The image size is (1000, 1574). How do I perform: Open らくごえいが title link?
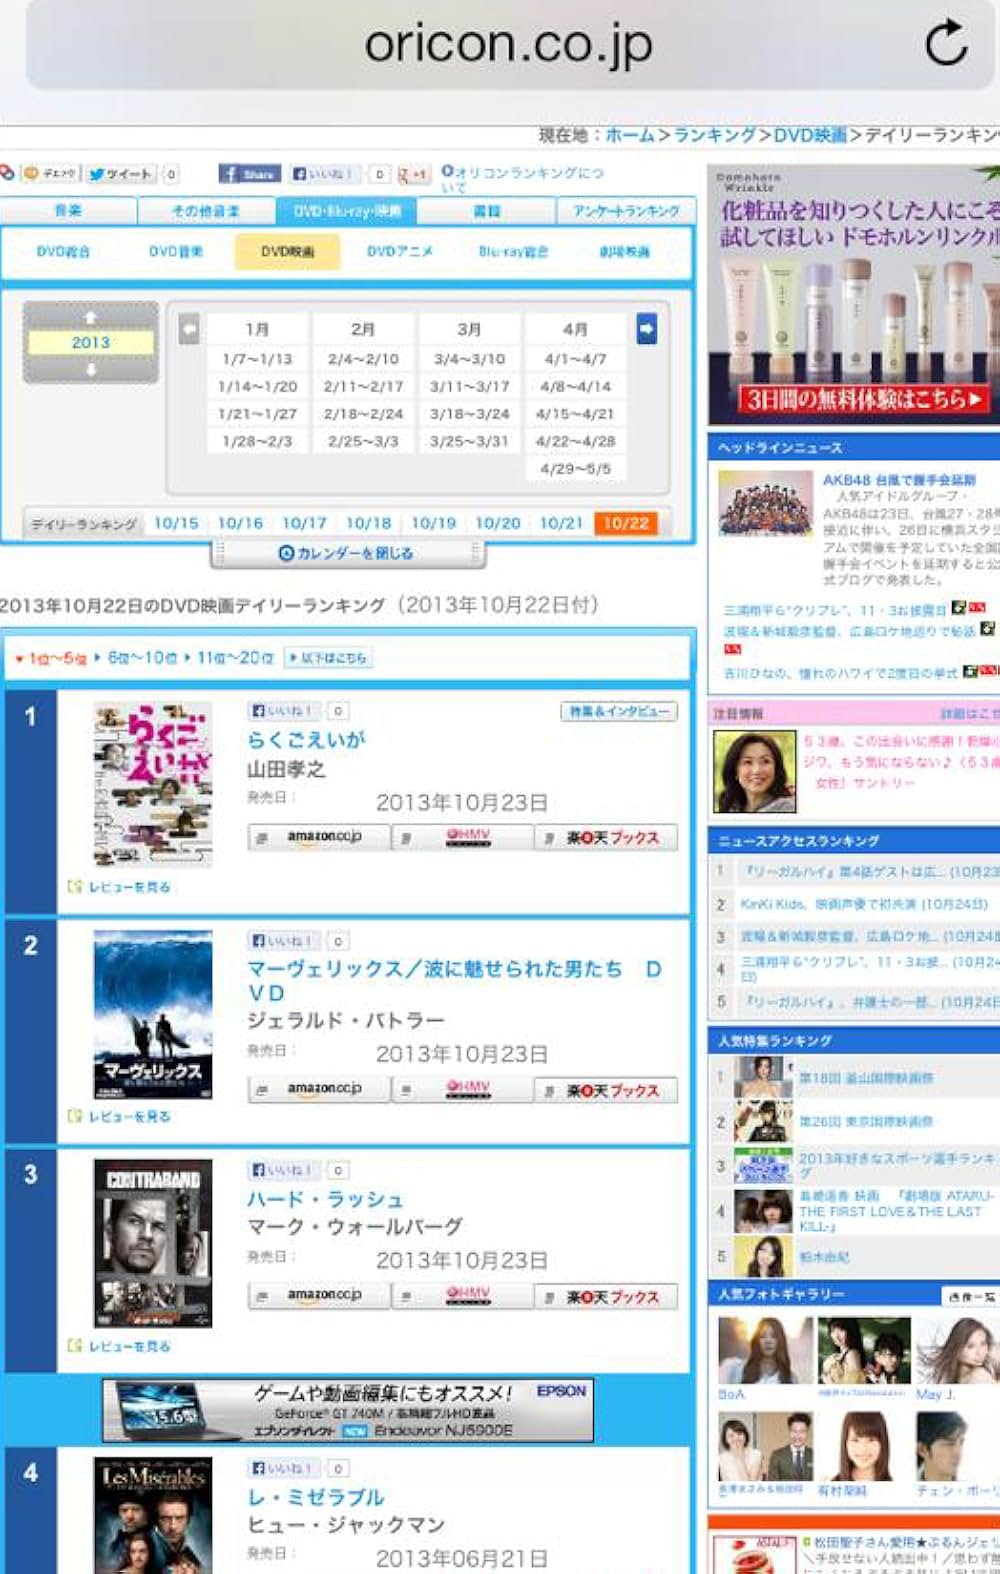click(307, 740)
